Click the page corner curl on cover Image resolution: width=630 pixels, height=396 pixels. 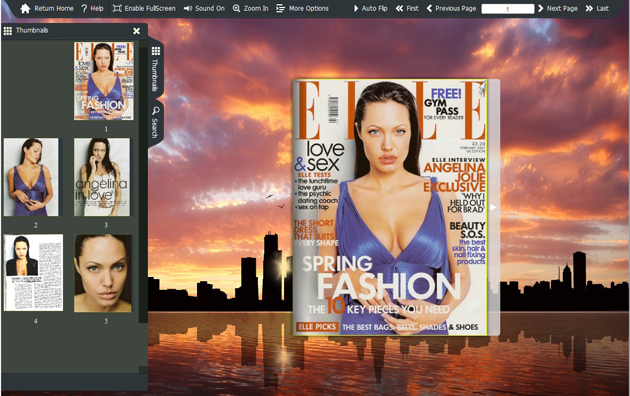point(483,86)
